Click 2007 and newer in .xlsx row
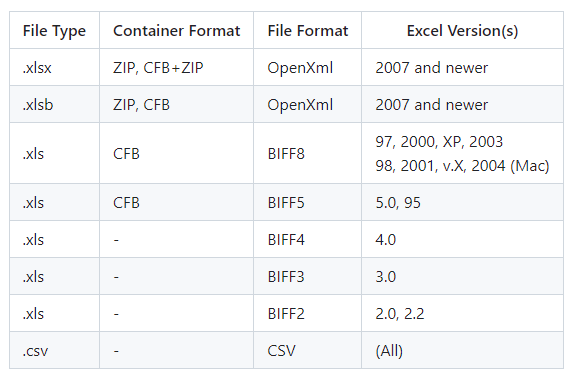Viewport: 572px width, 379px height. click(432, 67)
